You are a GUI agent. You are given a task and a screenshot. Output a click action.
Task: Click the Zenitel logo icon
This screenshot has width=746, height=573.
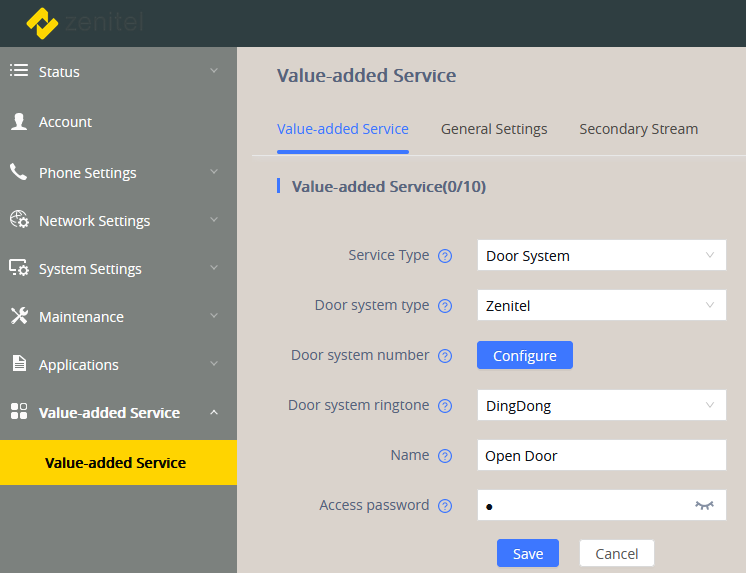(42, 22)
